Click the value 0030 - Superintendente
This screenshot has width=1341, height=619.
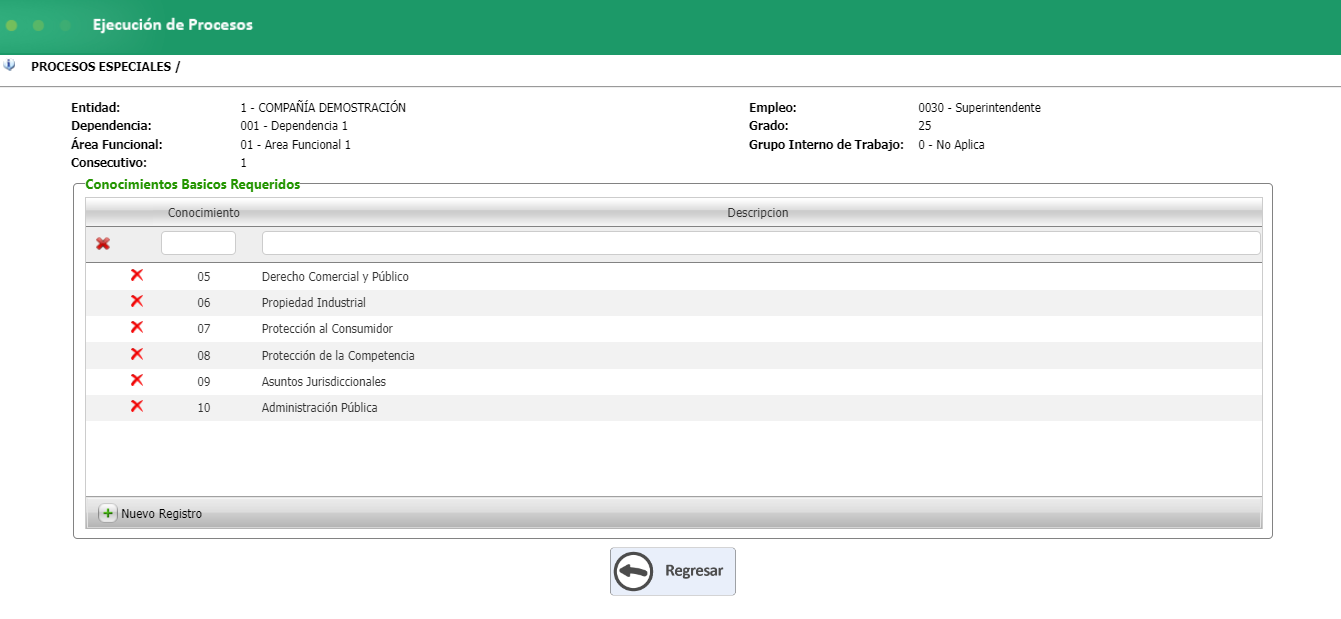pyautogui.click(x=979, y=108)
